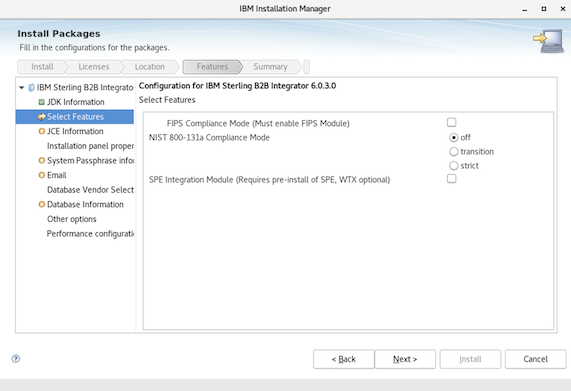571x391 pixels.
Task: Minimize the IBM Installation Manager window
Action: point(524,9)
